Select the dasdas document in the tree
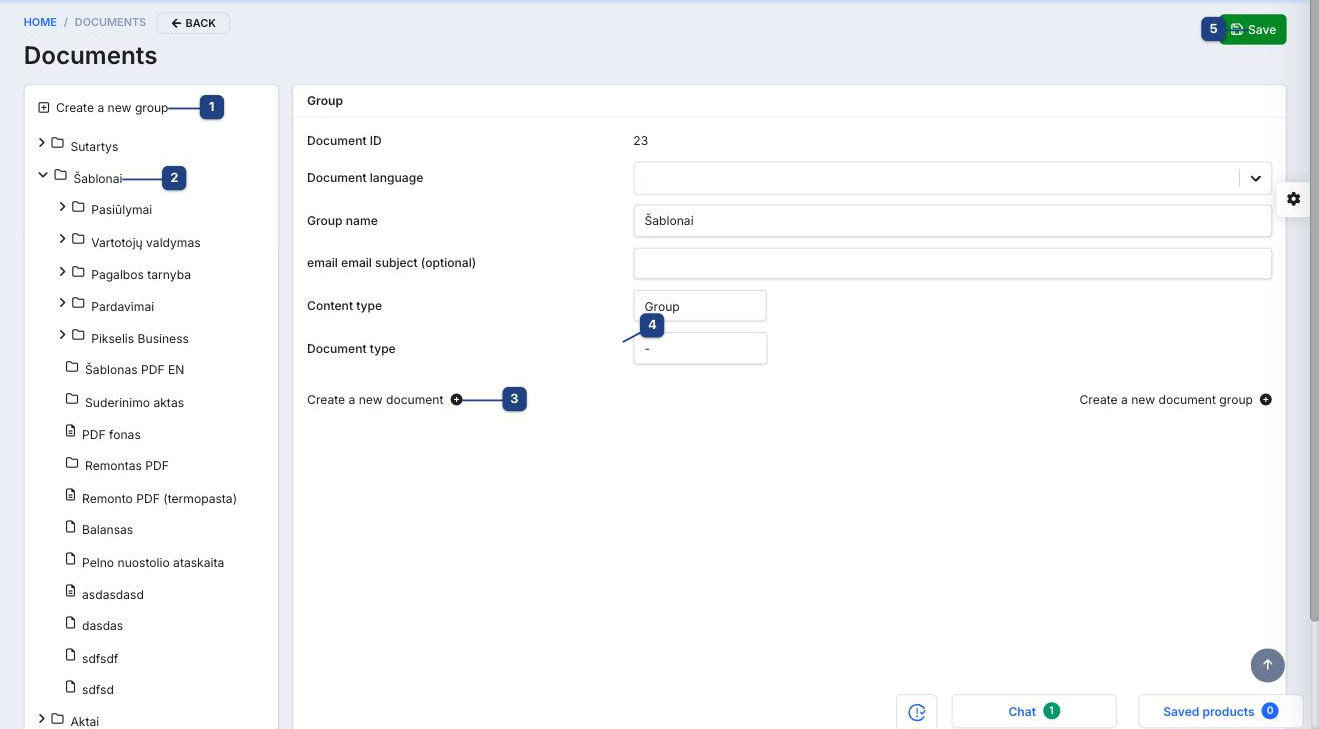 tap(102, 626)
